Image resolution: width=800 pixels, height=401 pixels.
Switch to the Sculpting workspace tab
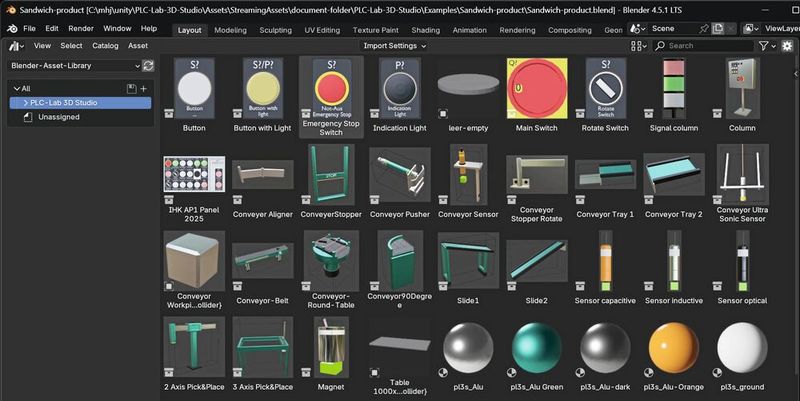coord(276,30)
